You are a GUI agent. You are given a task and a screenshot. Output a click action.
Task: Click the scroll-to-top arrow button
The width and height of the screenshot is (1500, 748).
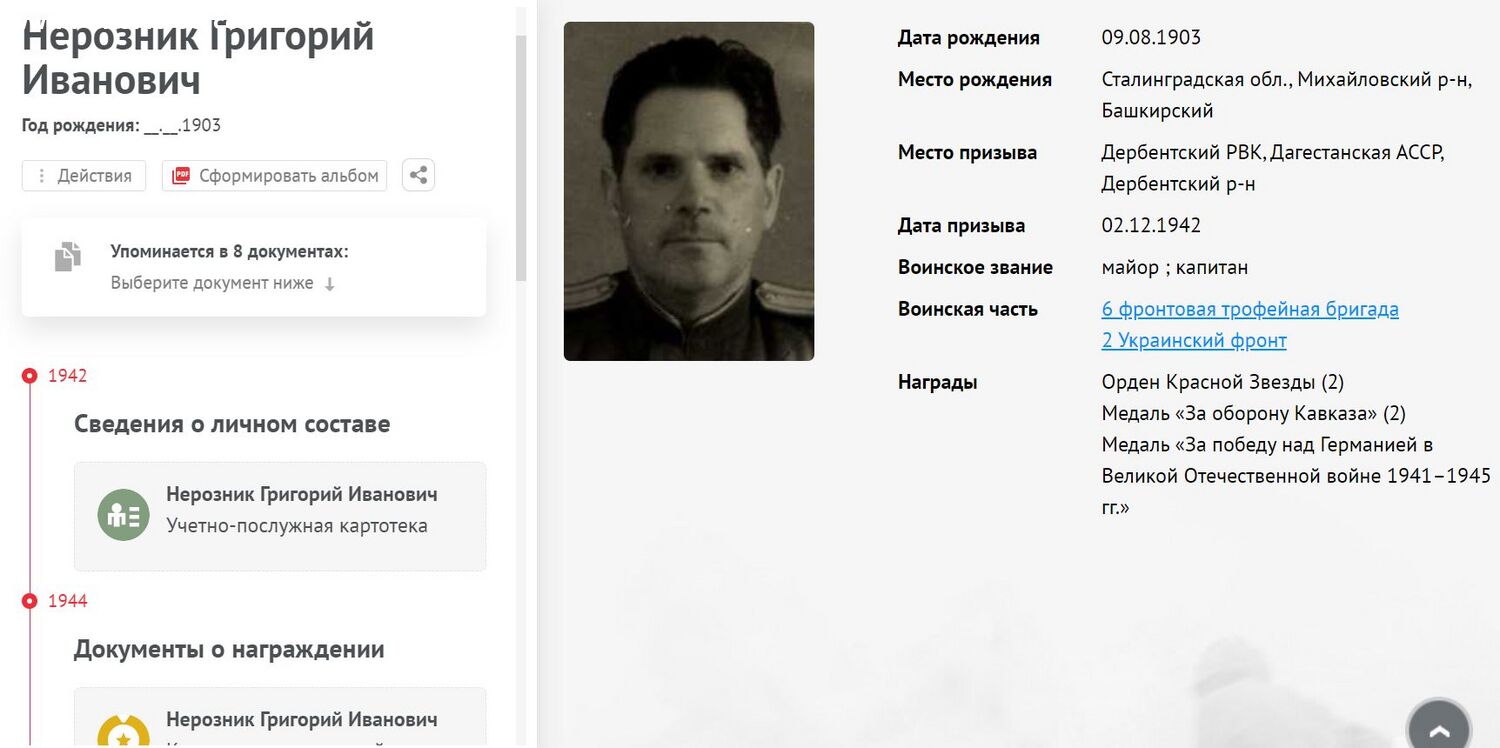coord(1438,726)
